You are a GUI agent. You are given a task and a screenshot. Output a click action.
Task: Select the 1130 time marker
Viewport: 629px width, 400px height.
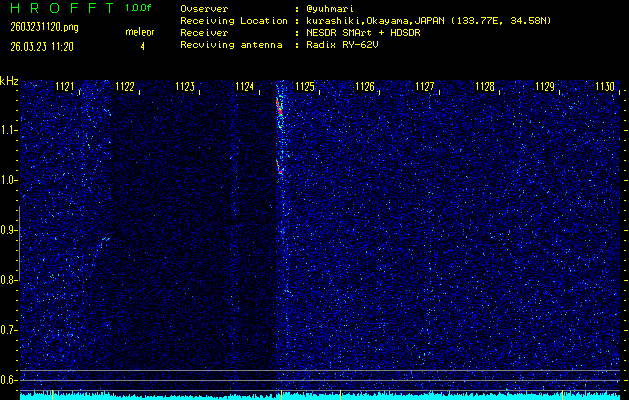604,87
